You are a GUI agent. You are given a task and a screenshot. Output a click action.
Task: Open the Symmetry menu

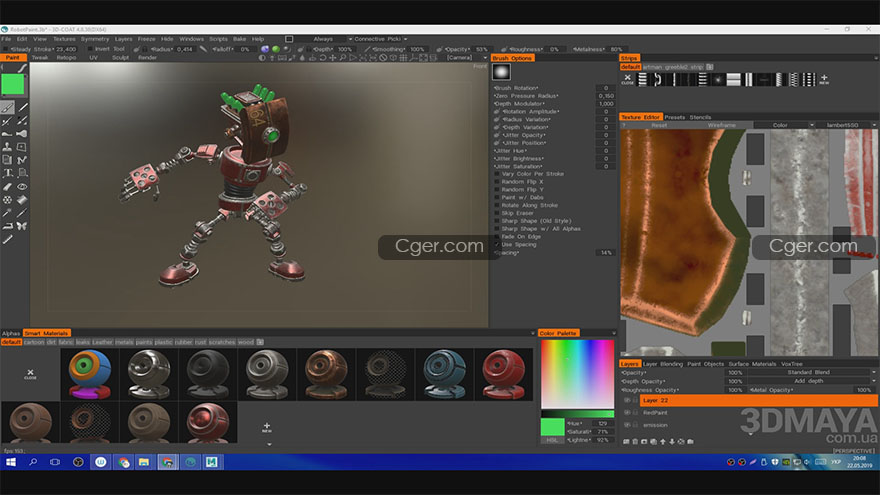(95, 39)
